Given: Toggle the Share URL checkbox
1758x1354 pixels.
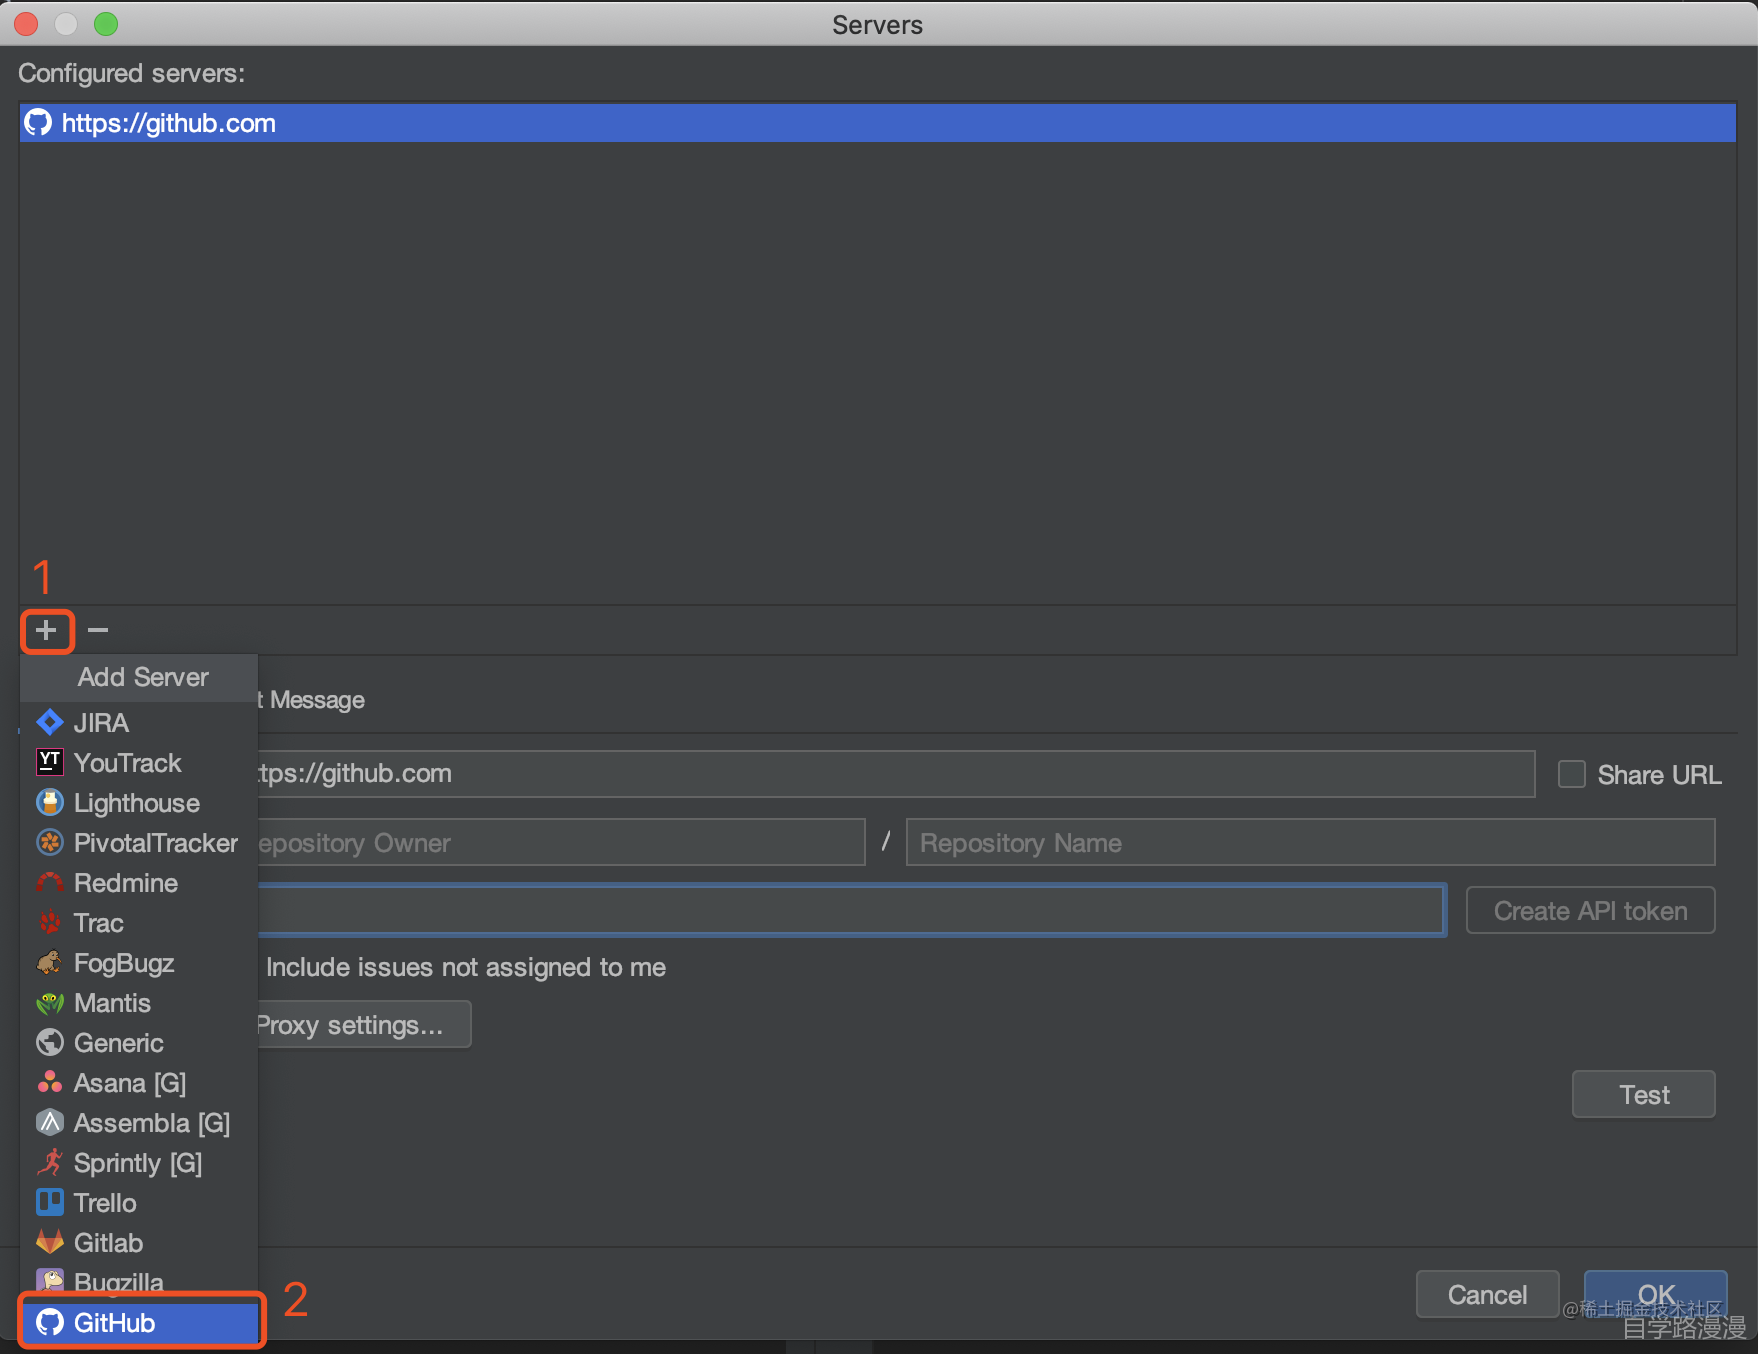Looking at the screenshot, I should point(1571,774).
